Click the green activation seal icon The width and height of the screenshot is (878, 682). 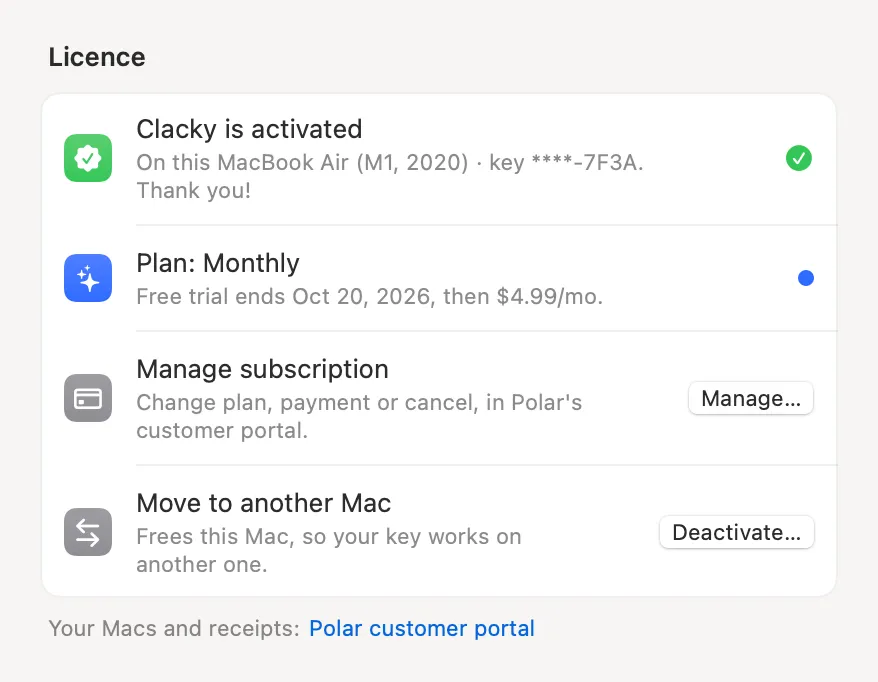click(x=88, y=158)
